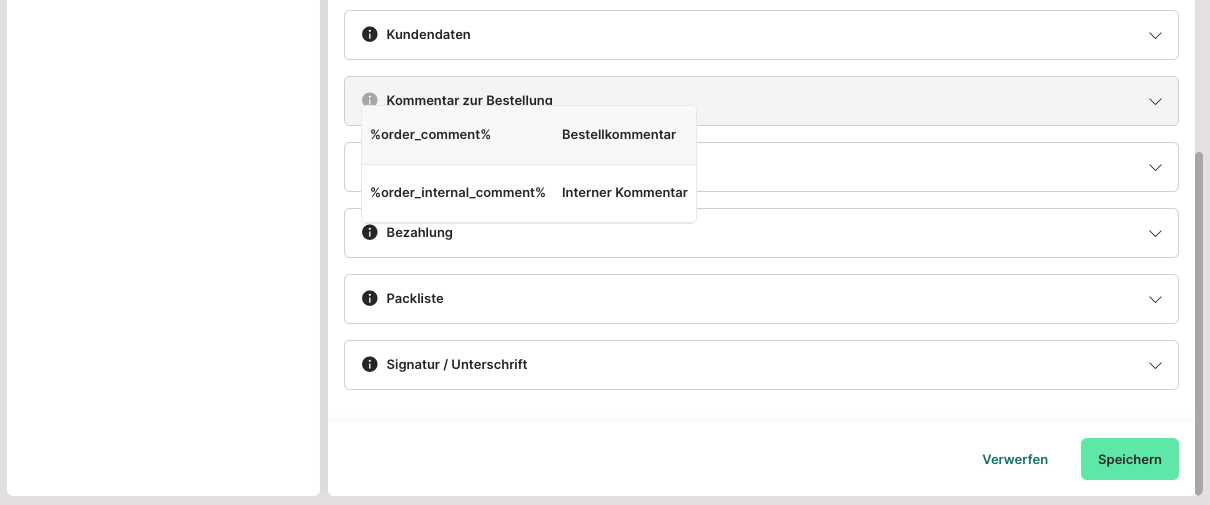Expand Kommentar zur Bestellung with its chevron
Viewport: 1210px width, 505px height.
(1155, 101)
